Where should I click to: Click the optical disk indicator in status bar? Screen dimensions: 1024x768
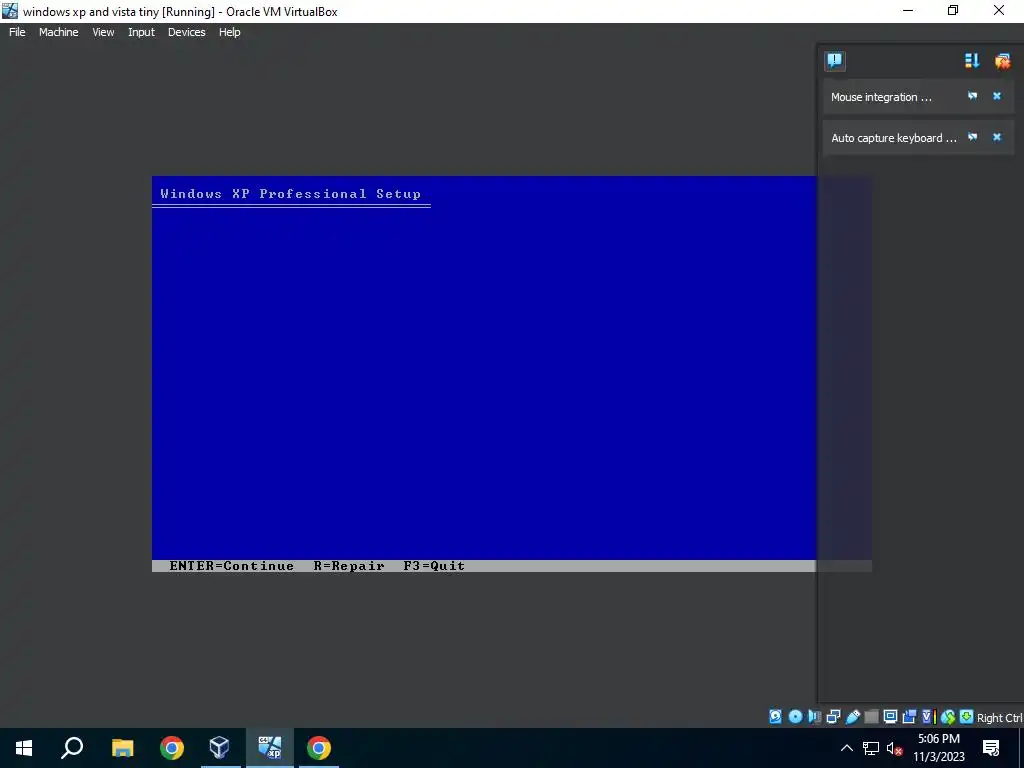coord(795,716)
